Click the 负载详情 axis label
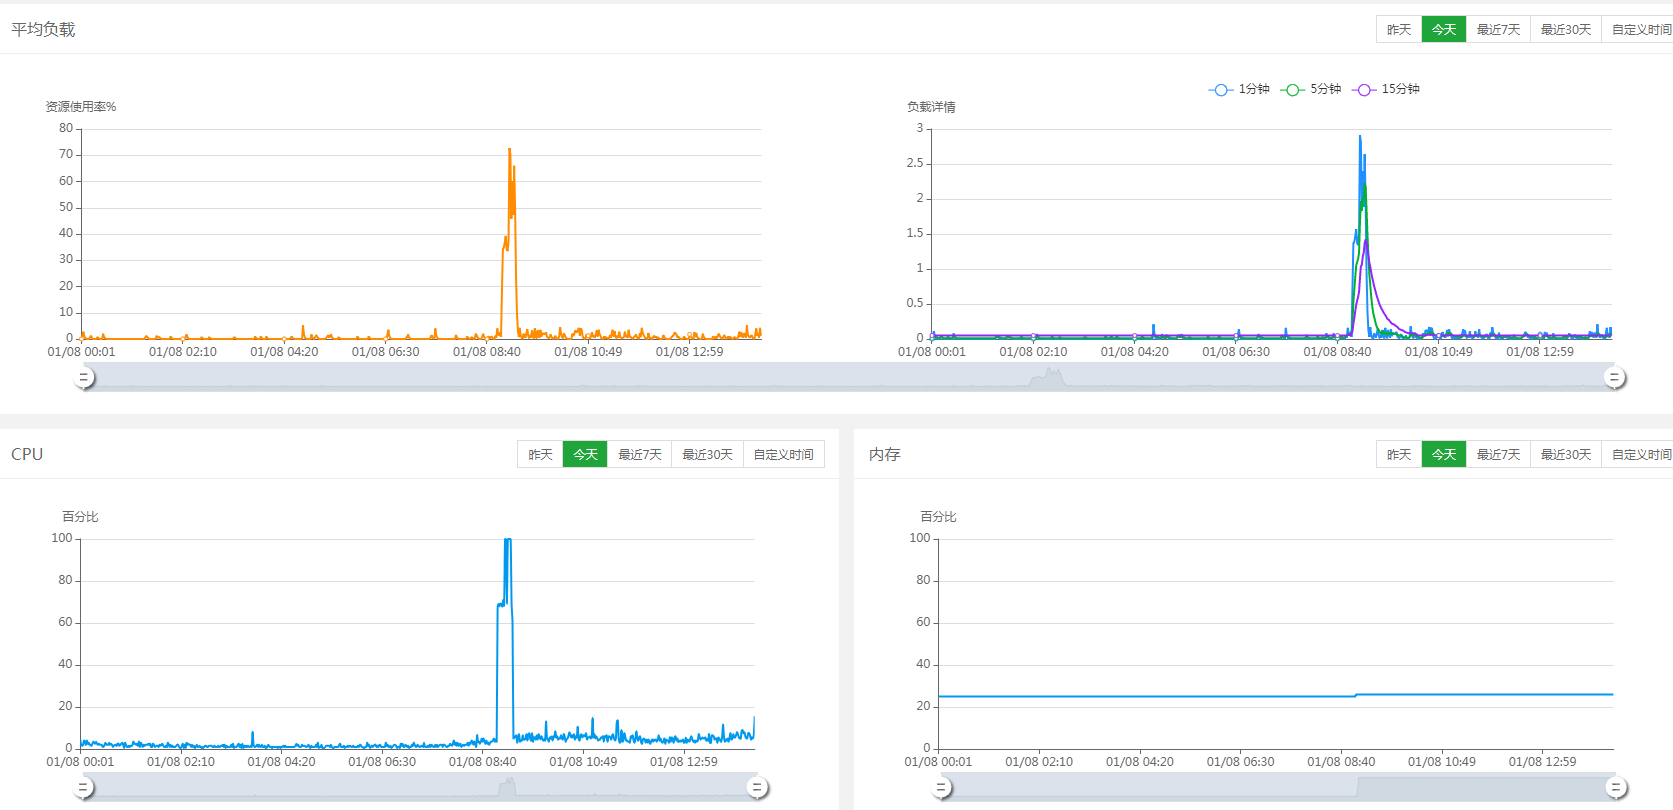Screen dimensions: 1673x810 931,107
